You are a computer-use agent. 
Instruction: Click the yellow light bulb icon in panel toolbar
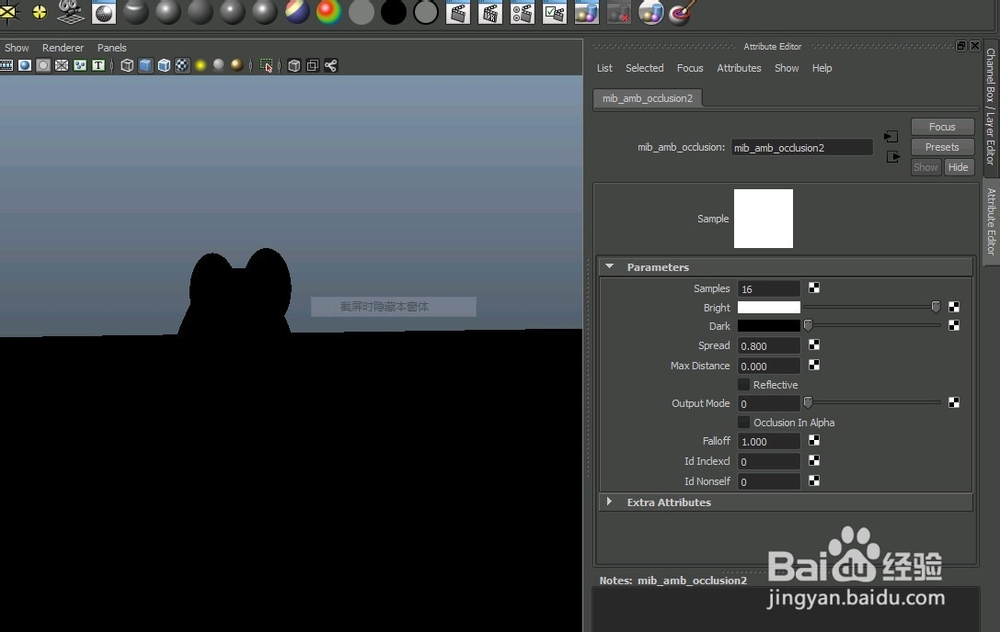click(200, 66)
